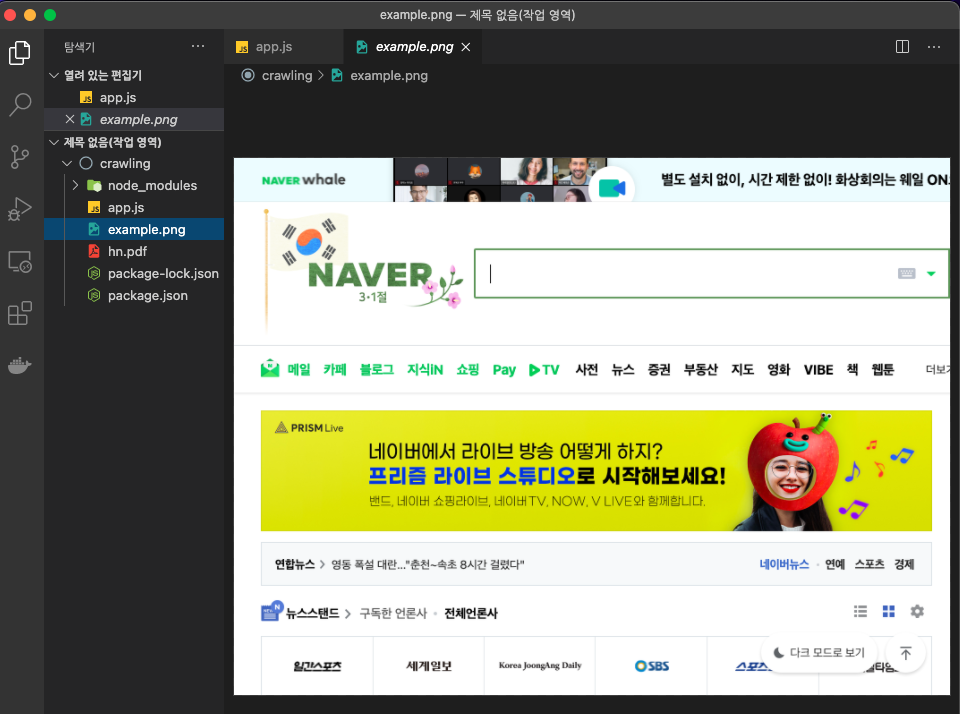Click the Naver whale banner logo
The height and width of the screenshot is (714, 960).
click(303, 180)
